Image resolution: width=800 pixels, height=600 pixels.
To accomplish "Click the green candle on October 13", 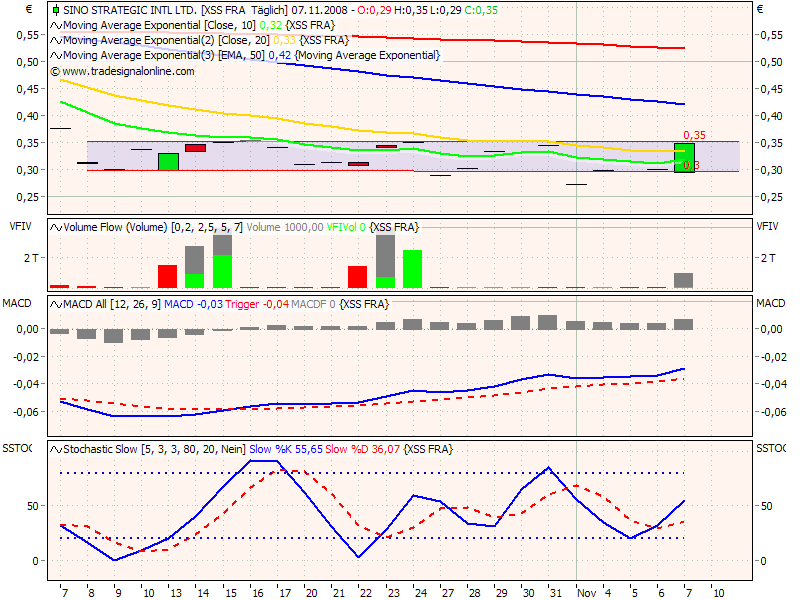I will (x=168, y=162).
